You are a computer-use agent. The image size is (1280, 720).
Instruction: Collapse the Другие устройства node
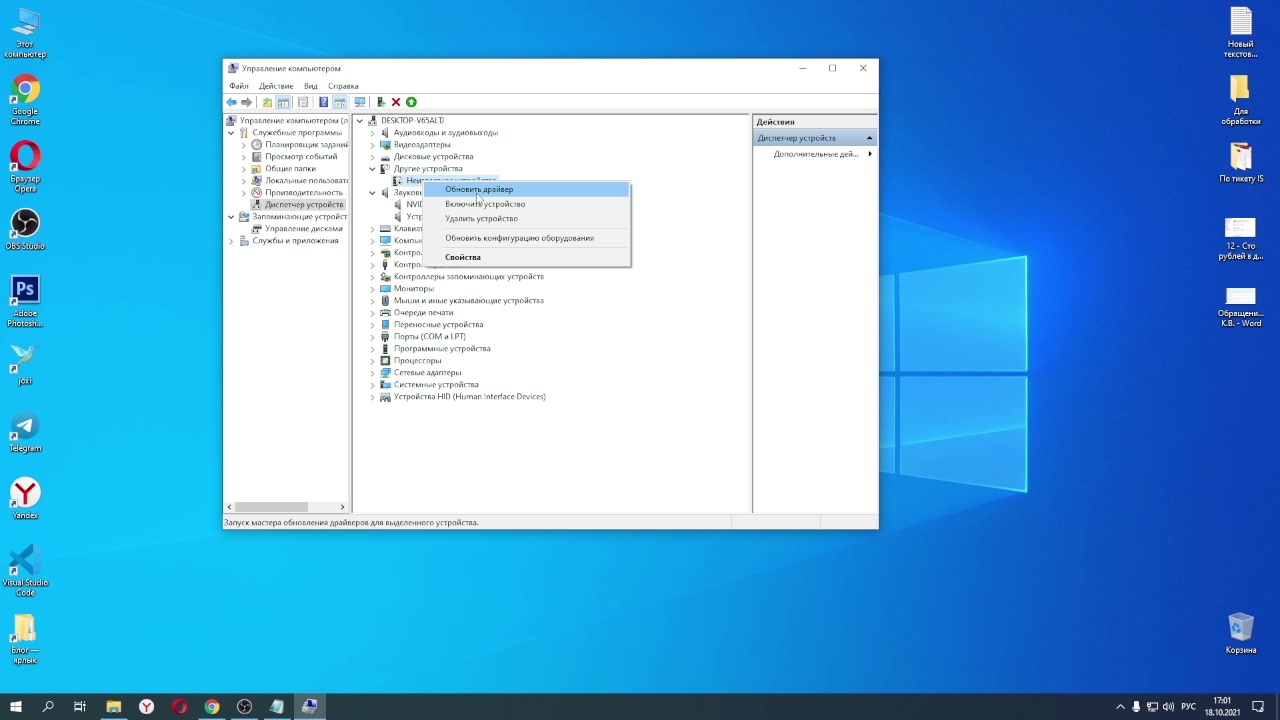point(373,169)
